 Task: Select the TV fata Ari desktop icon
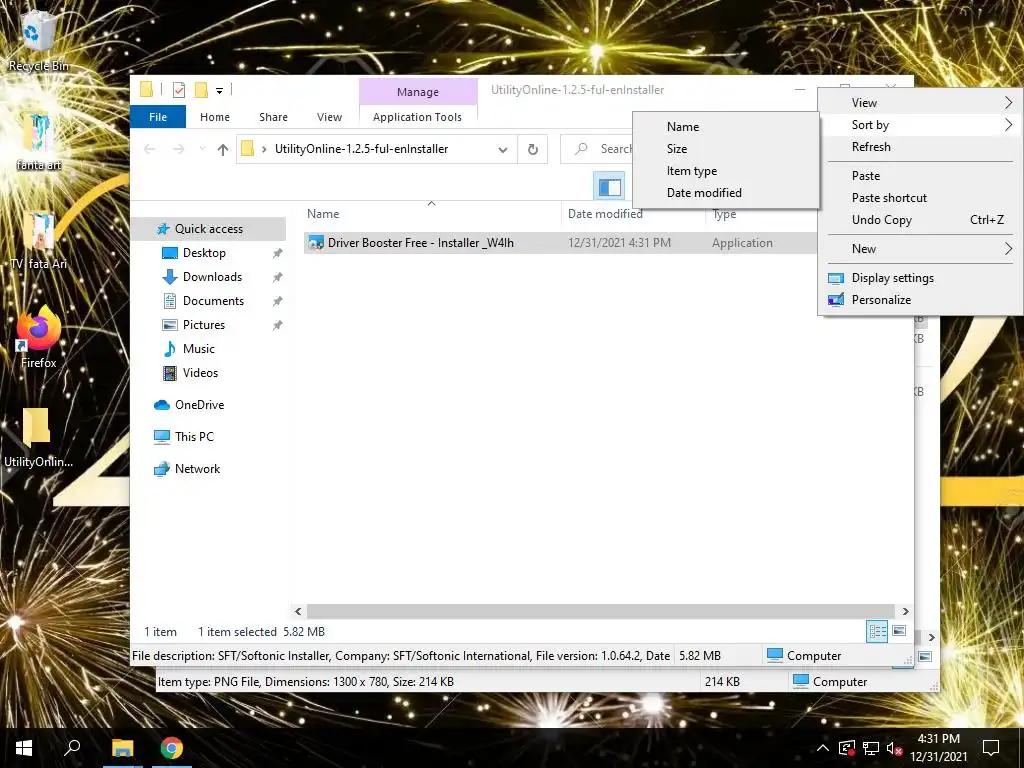[39, 240]
